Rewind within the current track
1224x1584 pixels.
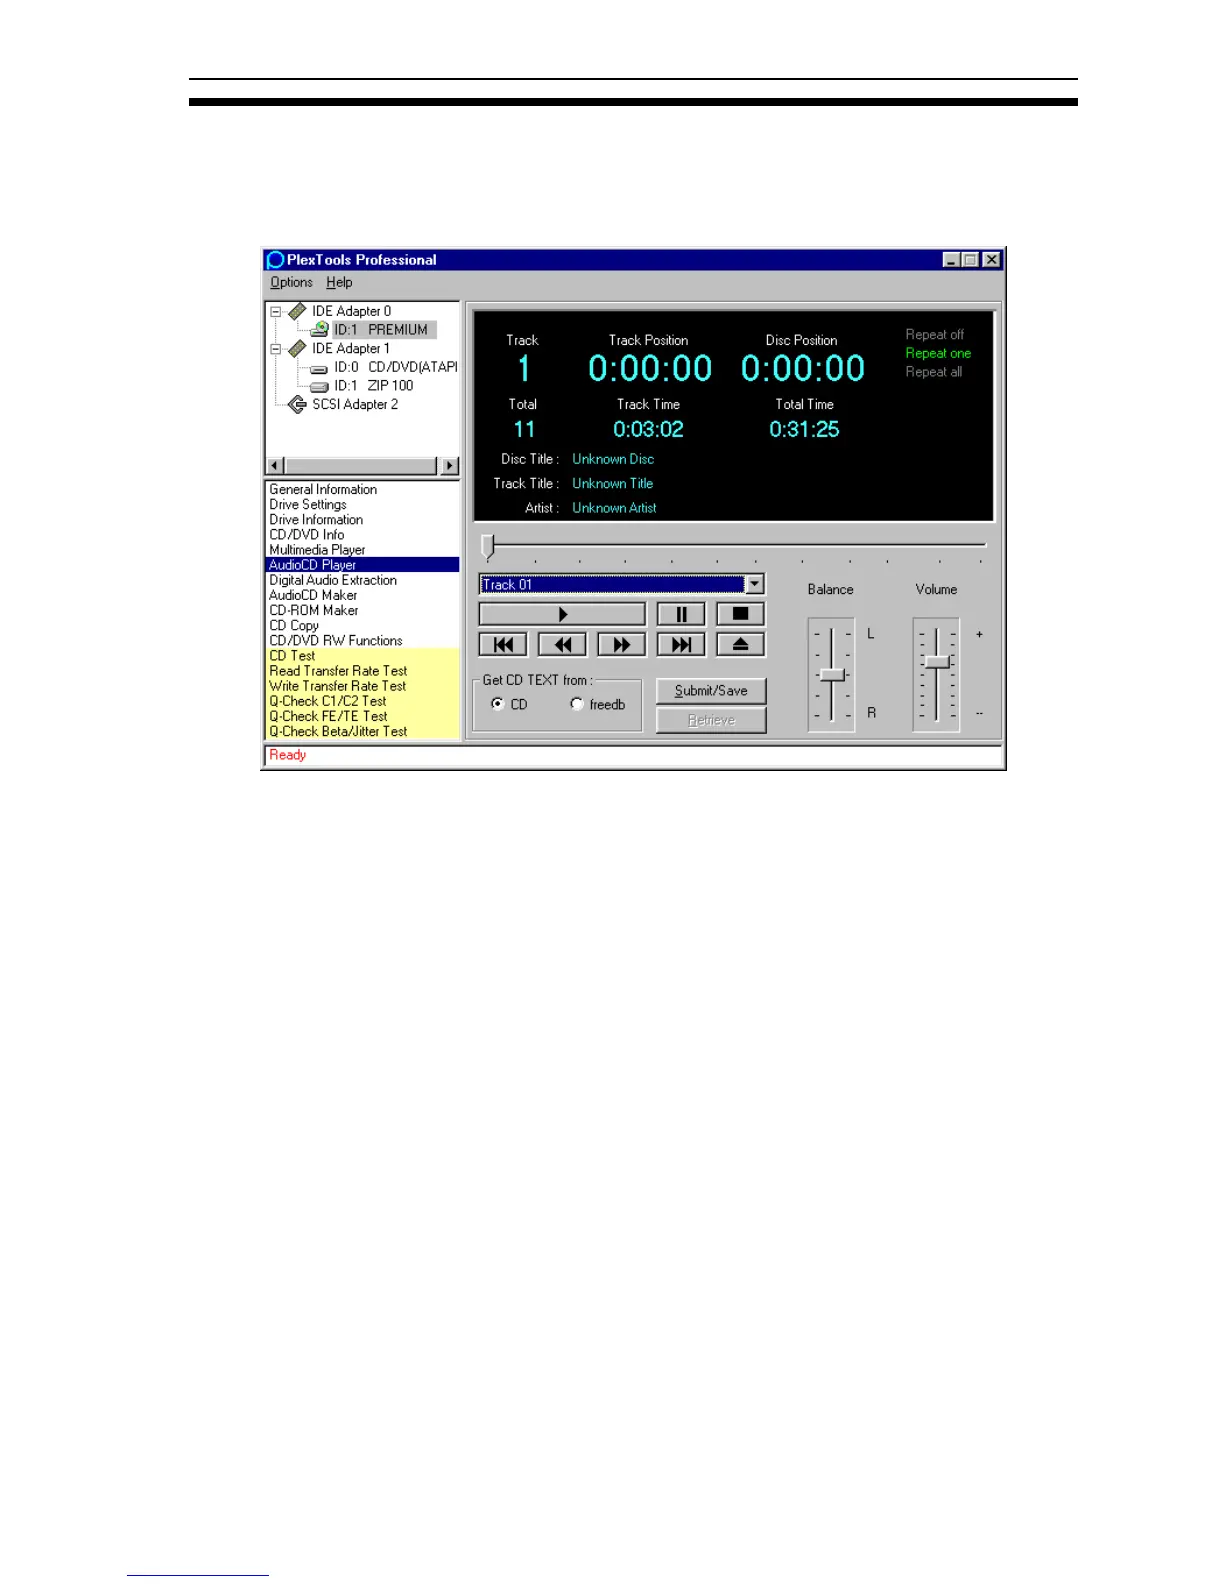[x=562, y=645]
